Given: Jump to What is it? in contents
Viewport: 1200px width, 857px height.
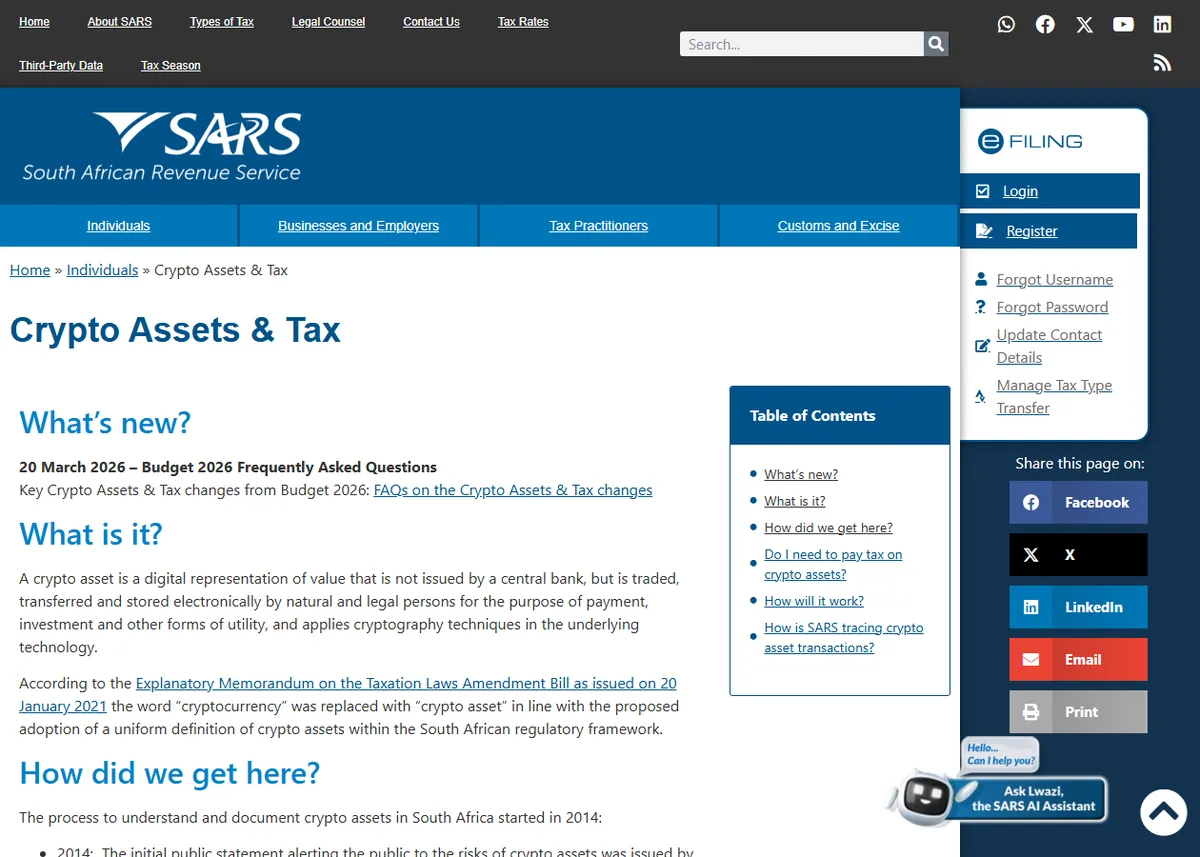Looking at the screenshot, I should coord(795,501).
